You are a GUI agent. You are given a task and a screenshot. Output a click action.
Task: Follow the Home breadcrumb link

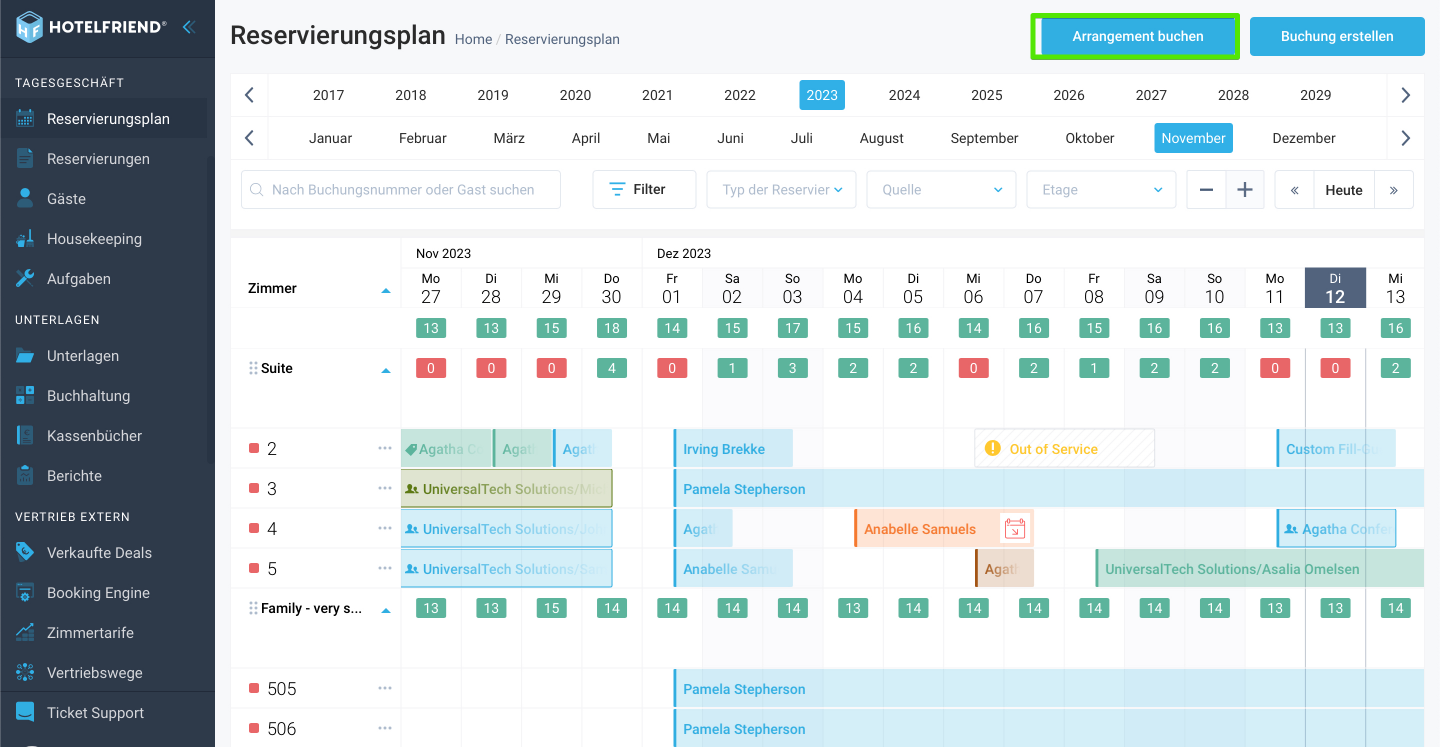(473, 39)
